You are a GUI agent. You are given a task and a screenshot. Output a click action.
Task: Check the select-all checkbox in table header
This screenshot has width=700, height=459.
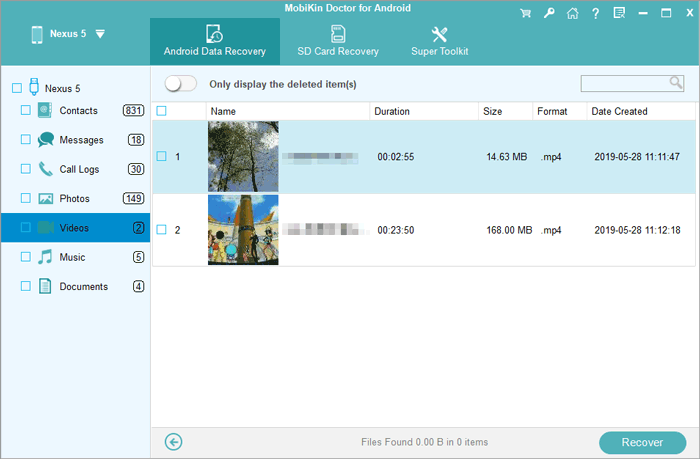tap(162, 111)
